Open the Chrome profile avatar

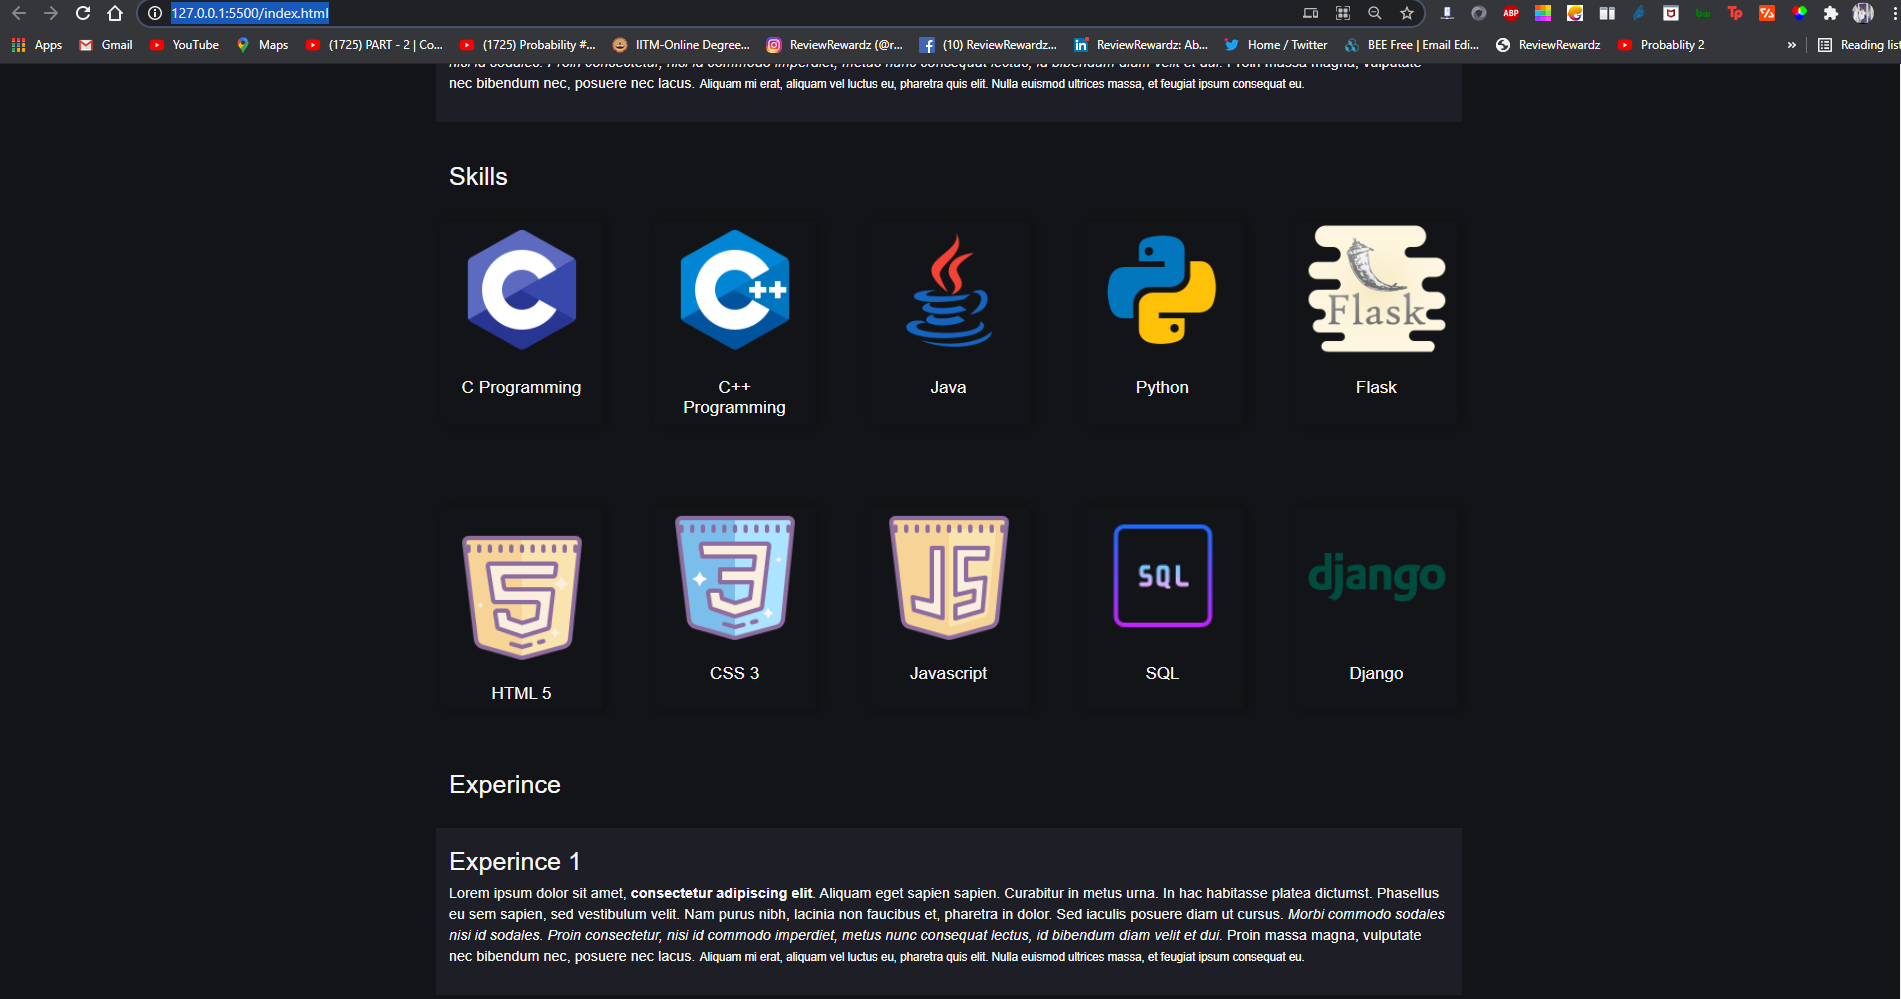click(x=1863, y=13)
